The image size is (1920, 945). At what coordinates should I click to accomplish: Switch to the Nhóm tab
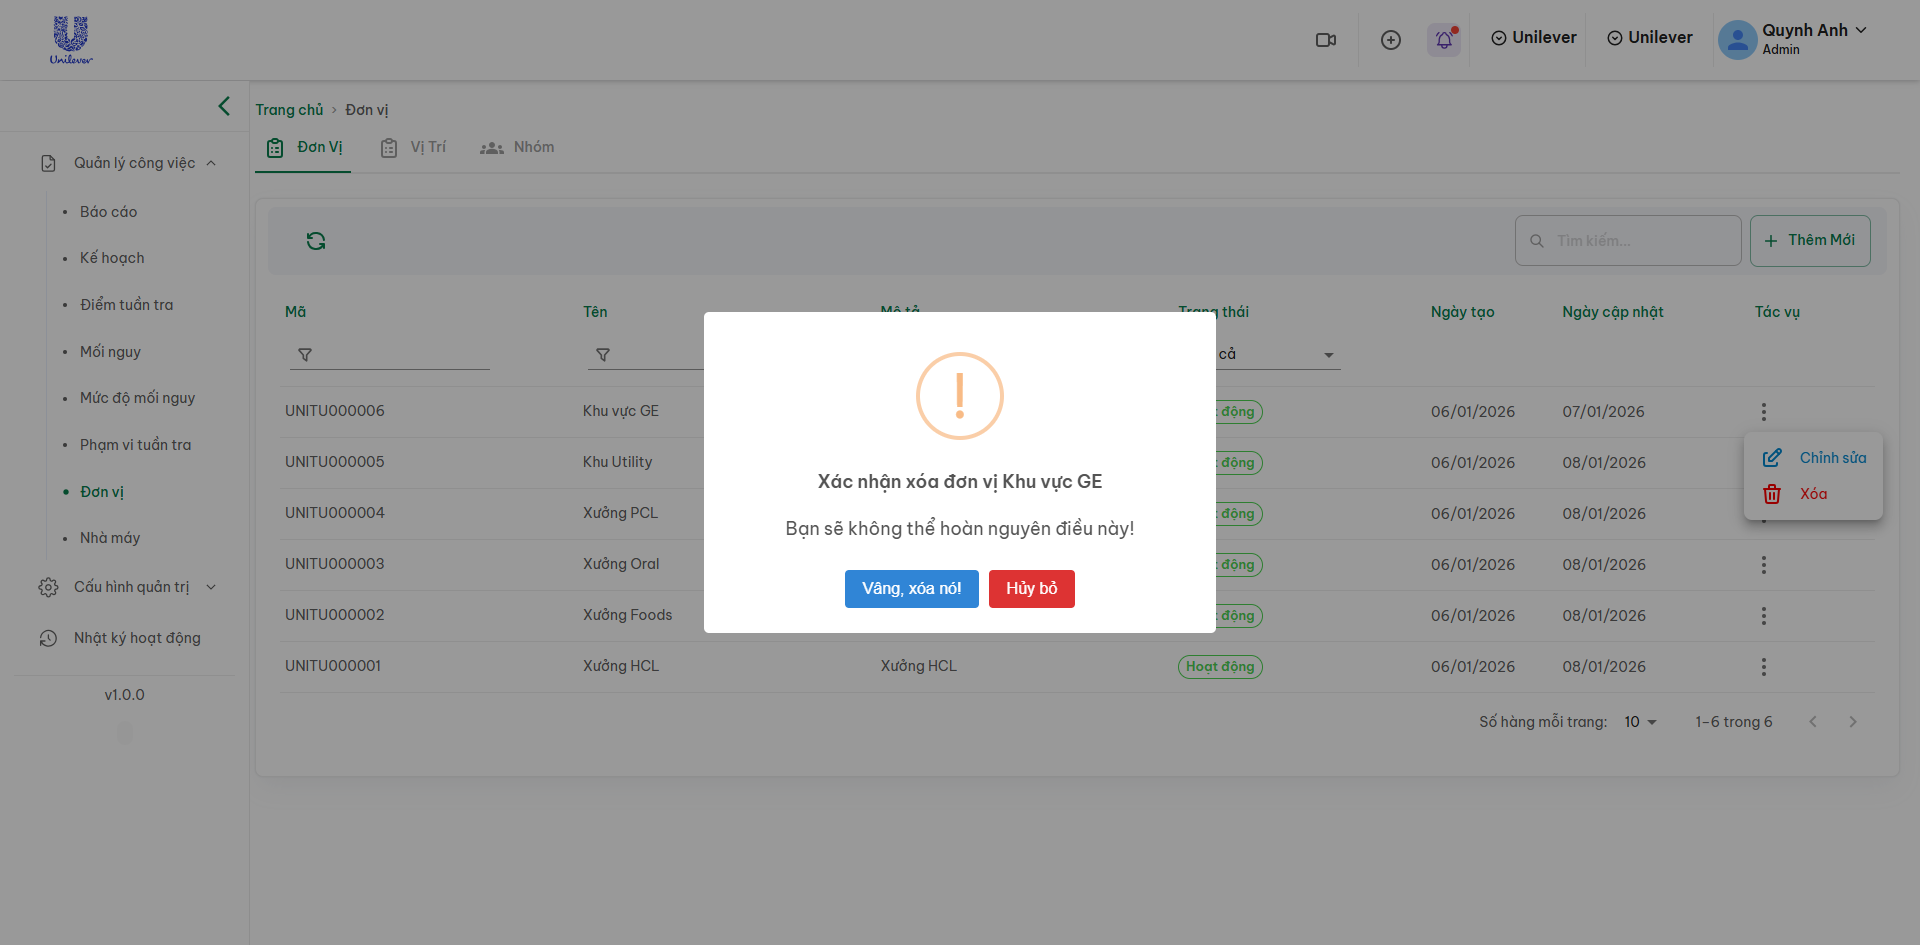tap(518, 148)
